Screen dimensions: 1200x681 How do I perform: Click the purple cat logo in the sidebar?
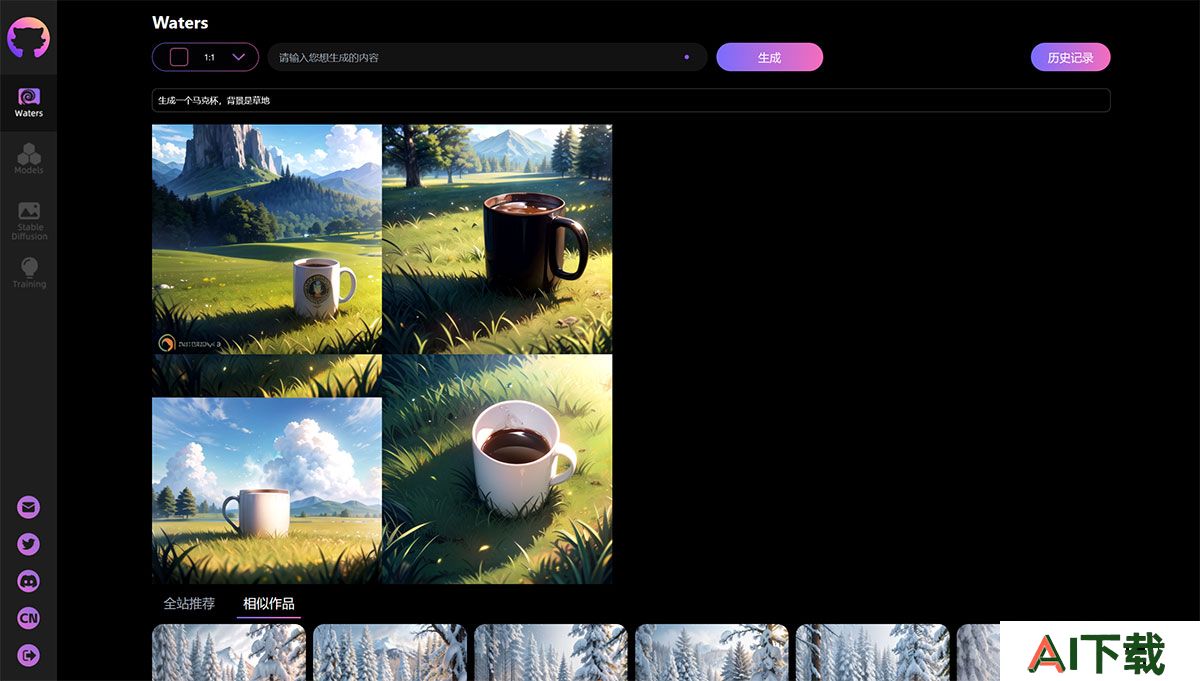[28, 38]
